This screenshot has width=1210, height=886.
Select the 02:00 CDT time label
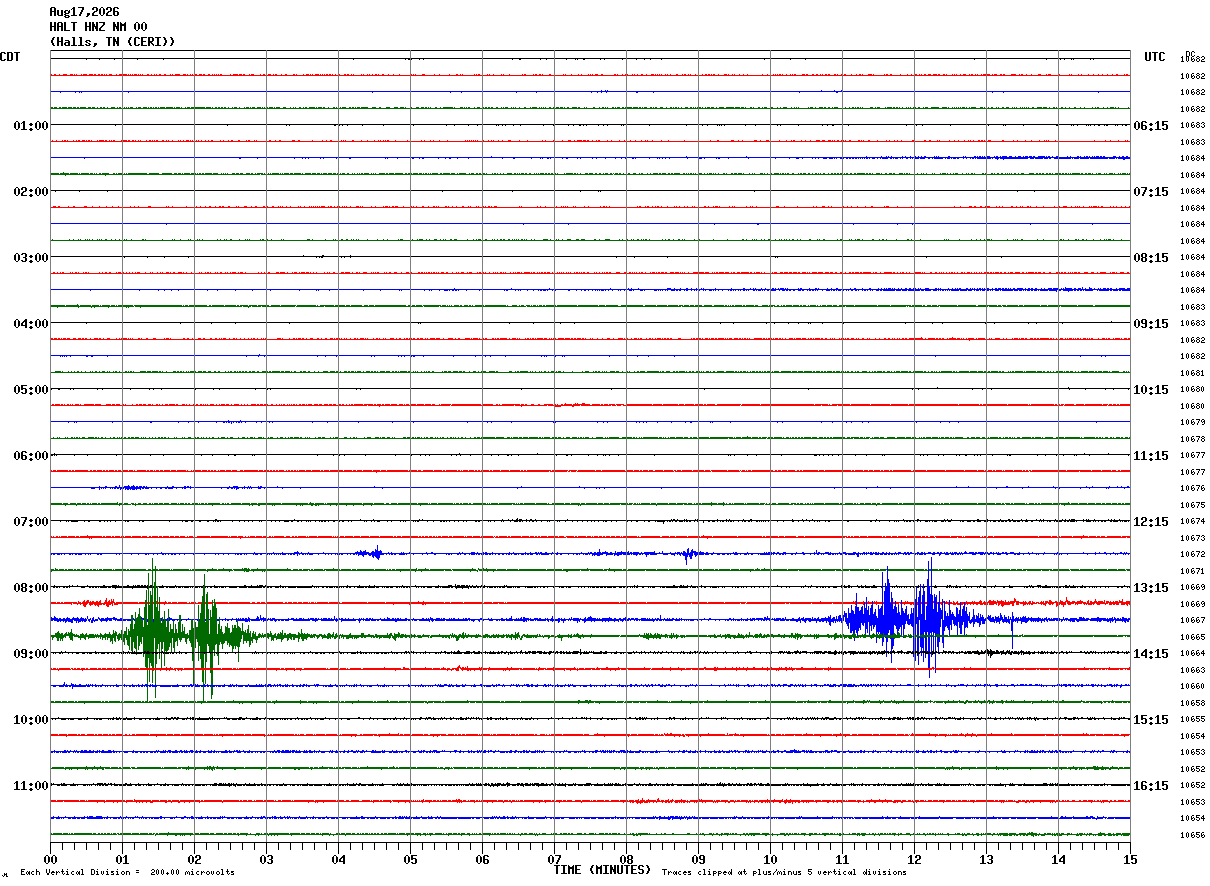[31, 192]
